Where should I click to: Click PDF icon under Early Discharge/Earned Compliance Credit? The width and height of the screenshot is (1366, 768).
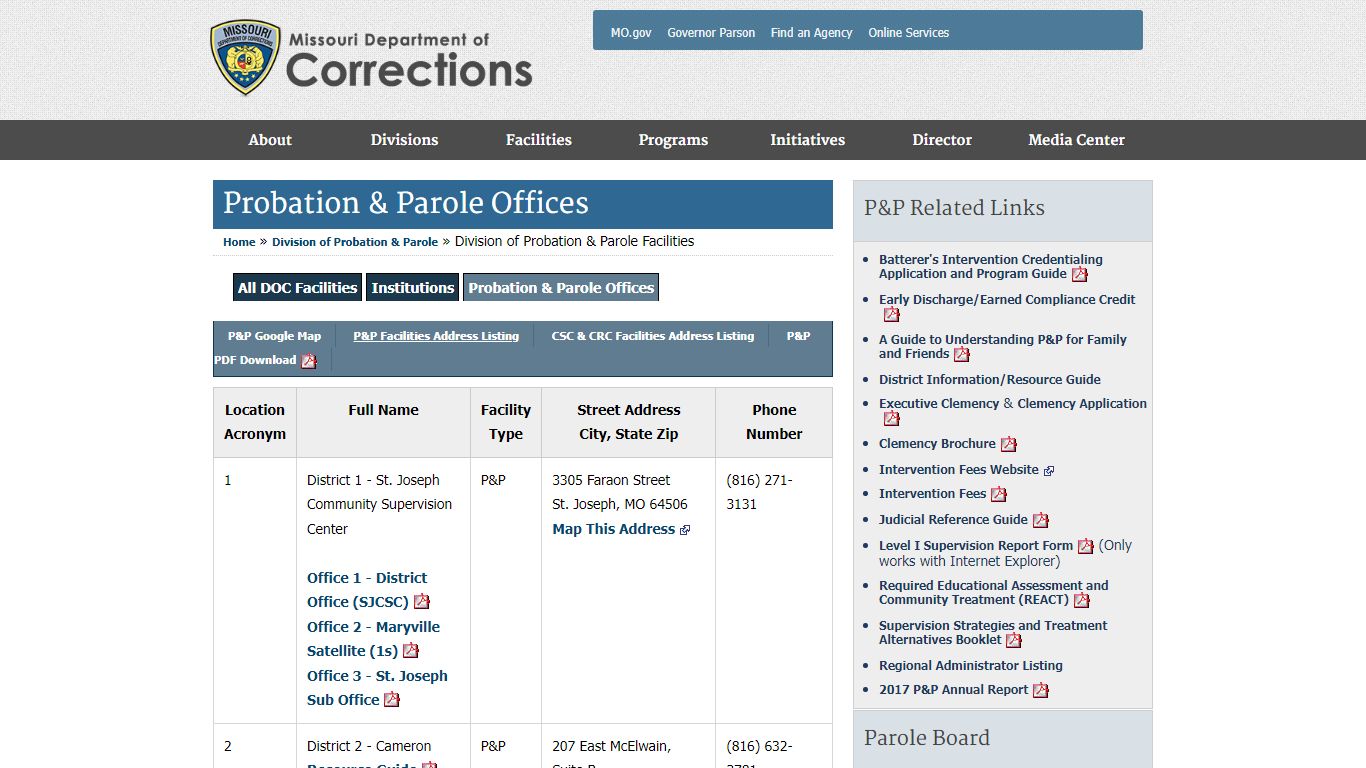(892, 314)
